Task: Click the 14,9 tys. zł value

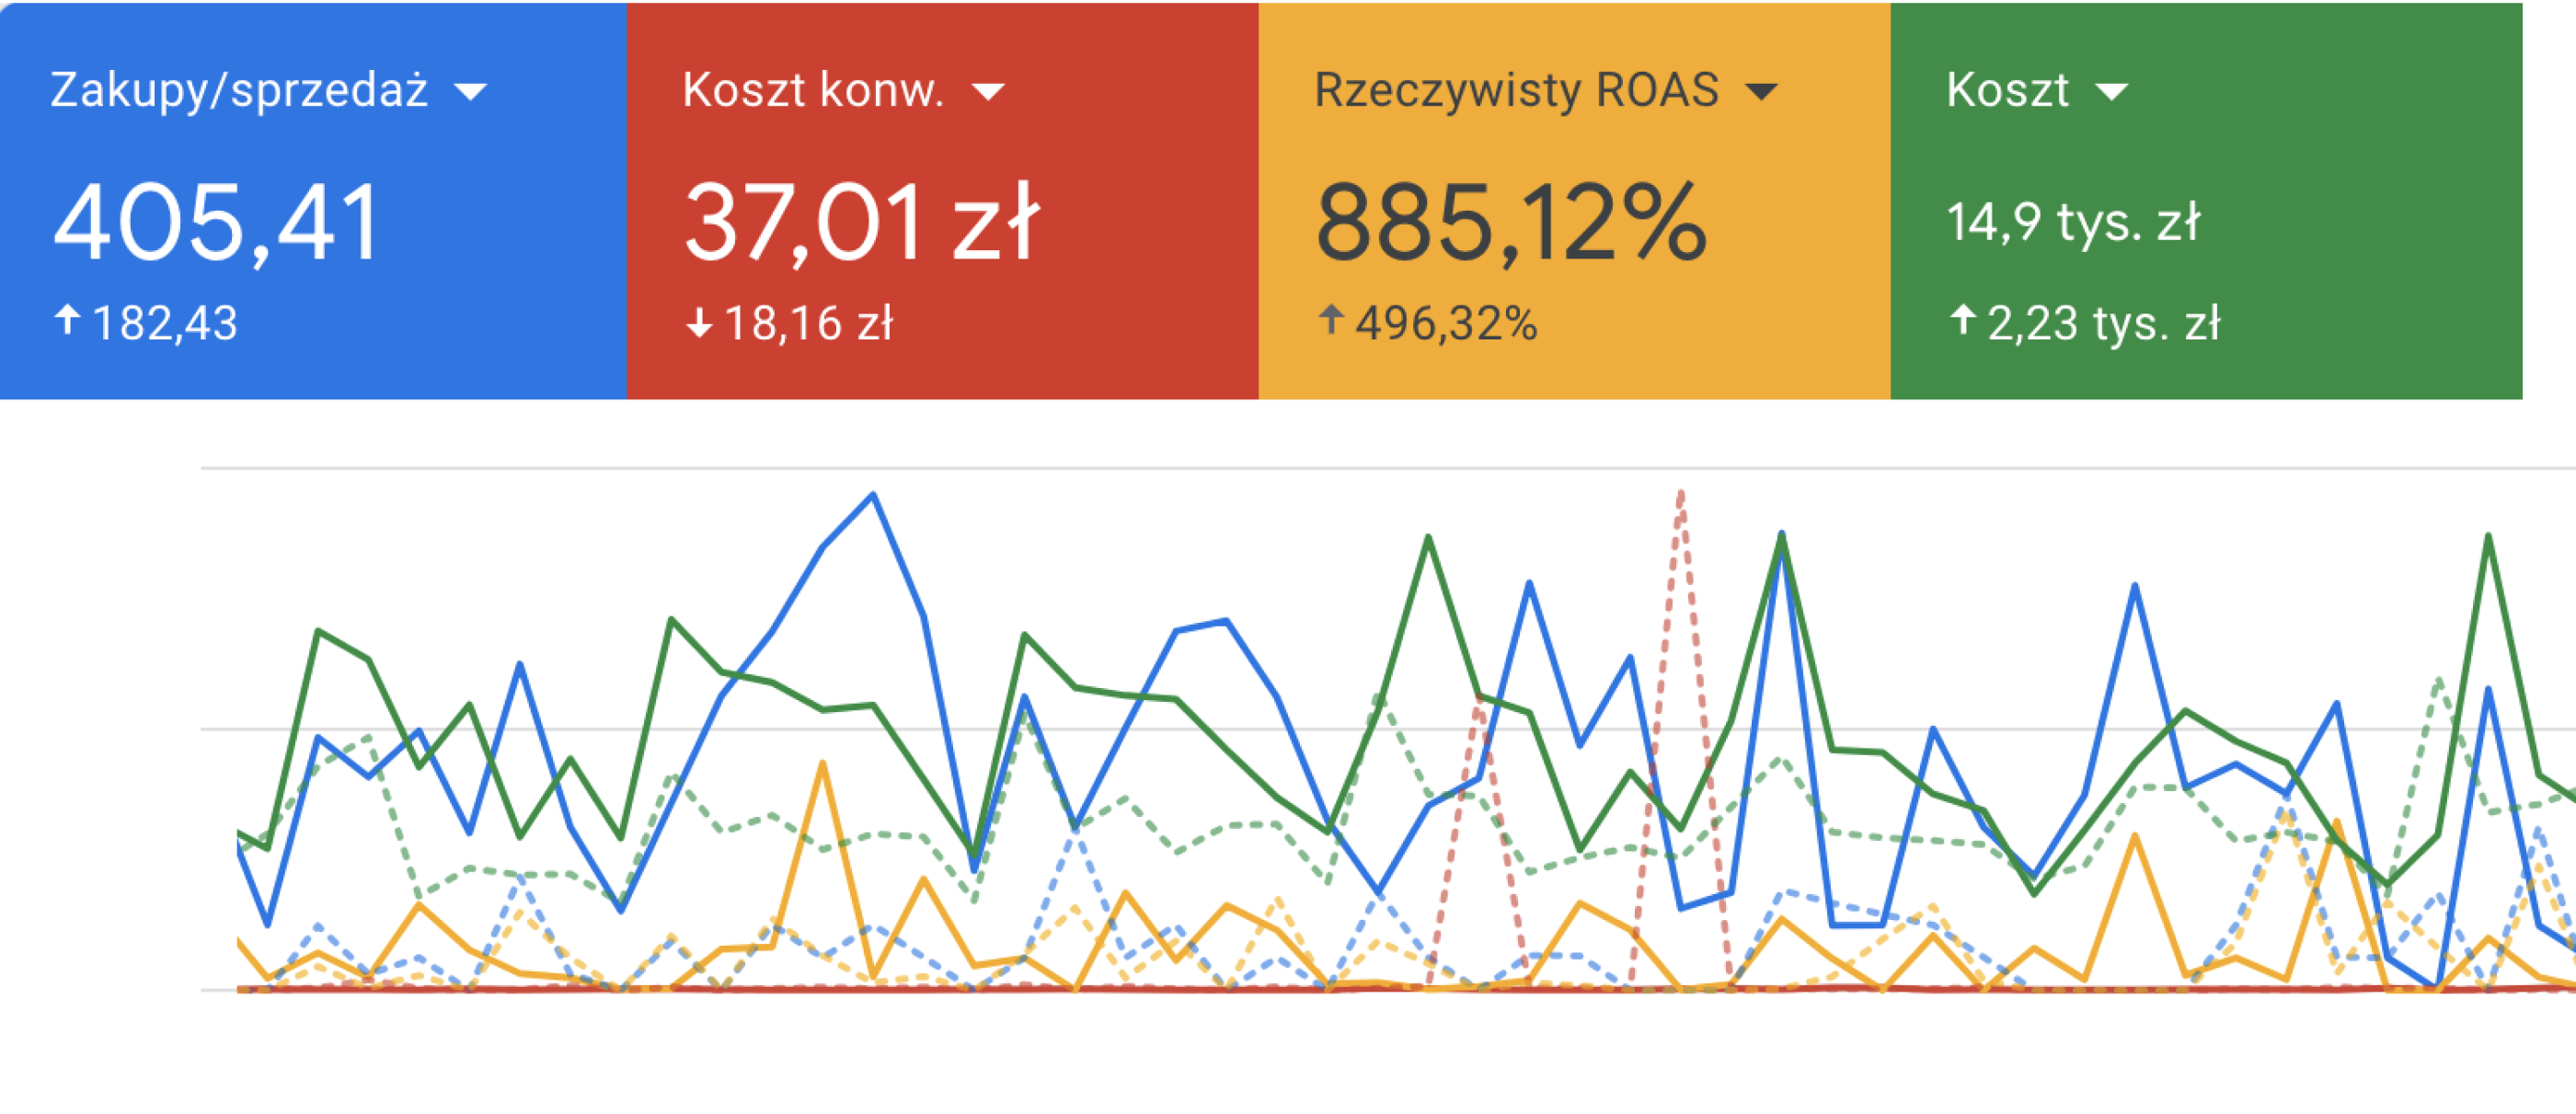Action: [2073, 223]
